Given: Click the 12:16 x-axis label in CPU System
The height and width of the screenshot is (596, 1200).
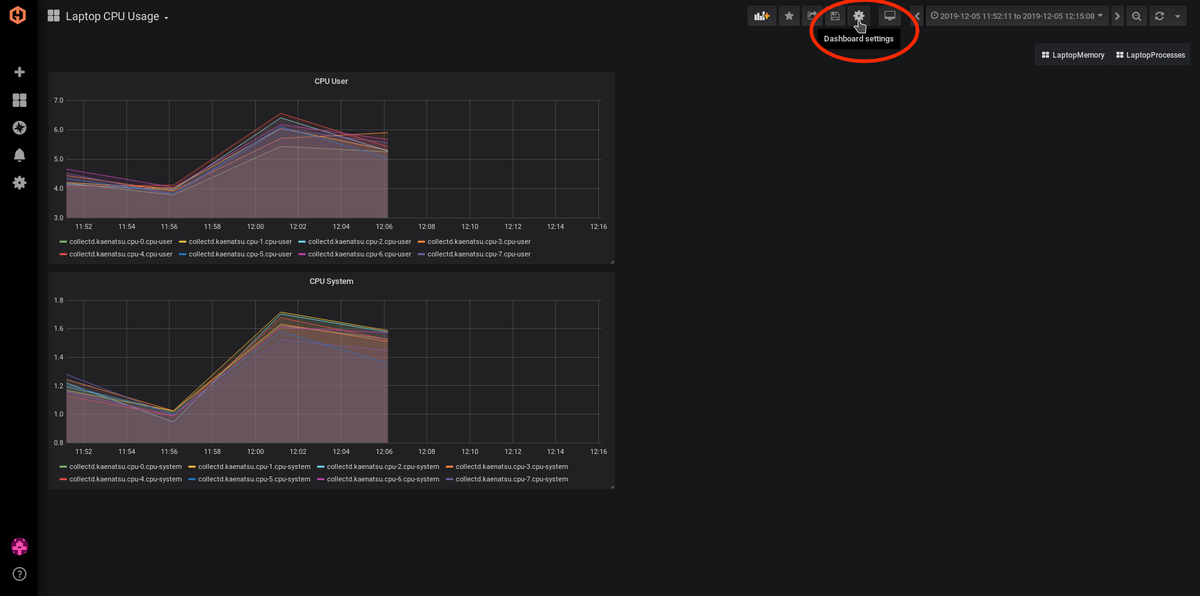Looking at the screenshot, I should [x=598, y=452].
